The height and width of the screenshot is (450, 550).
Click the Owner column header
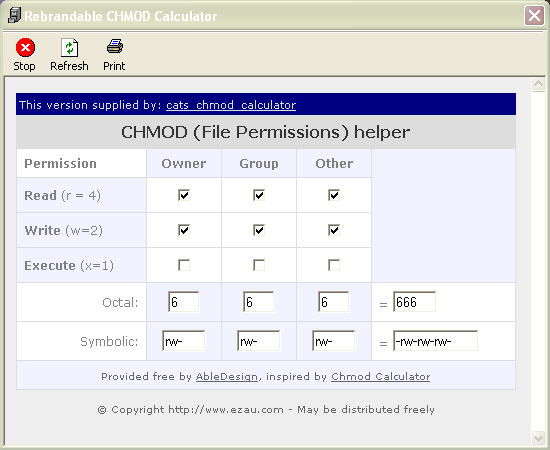pyautogui.click(x=184, y=163)
